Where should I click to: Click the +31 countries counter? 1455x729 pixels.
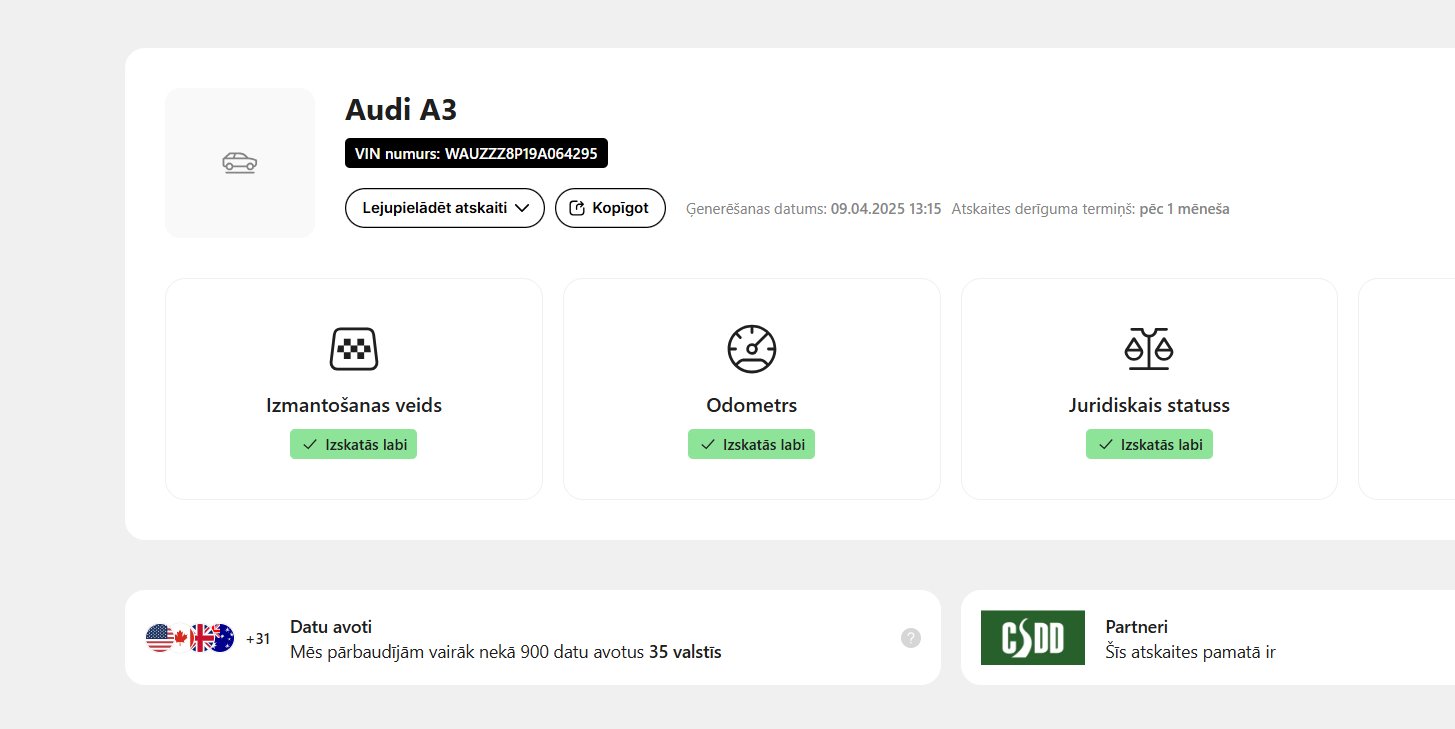(x=258, y=639)
